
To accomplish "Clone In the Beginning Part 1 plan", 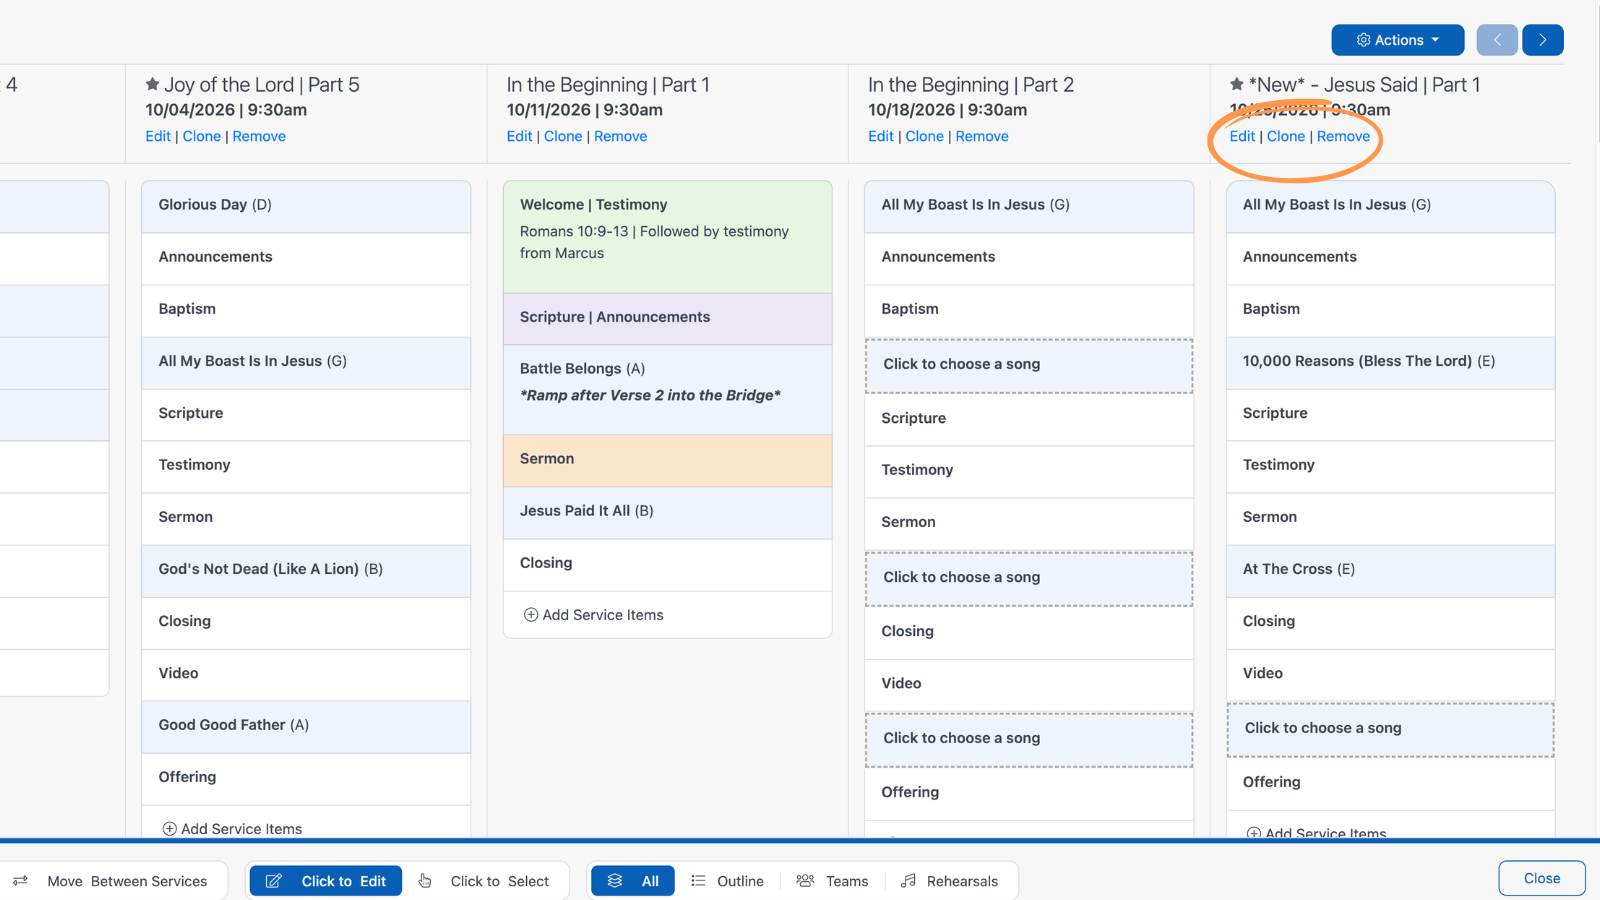I will click(x=563, y=136).
